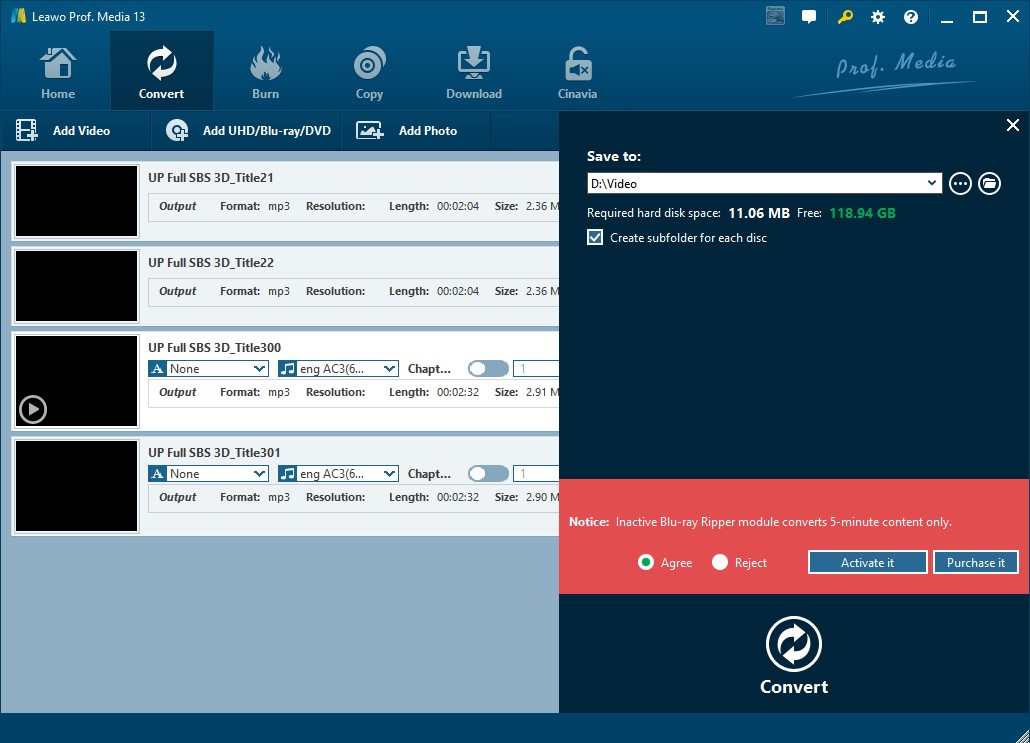
Task: Uncheck Create subfolder for each disc
Action: [x=596, y=238]
